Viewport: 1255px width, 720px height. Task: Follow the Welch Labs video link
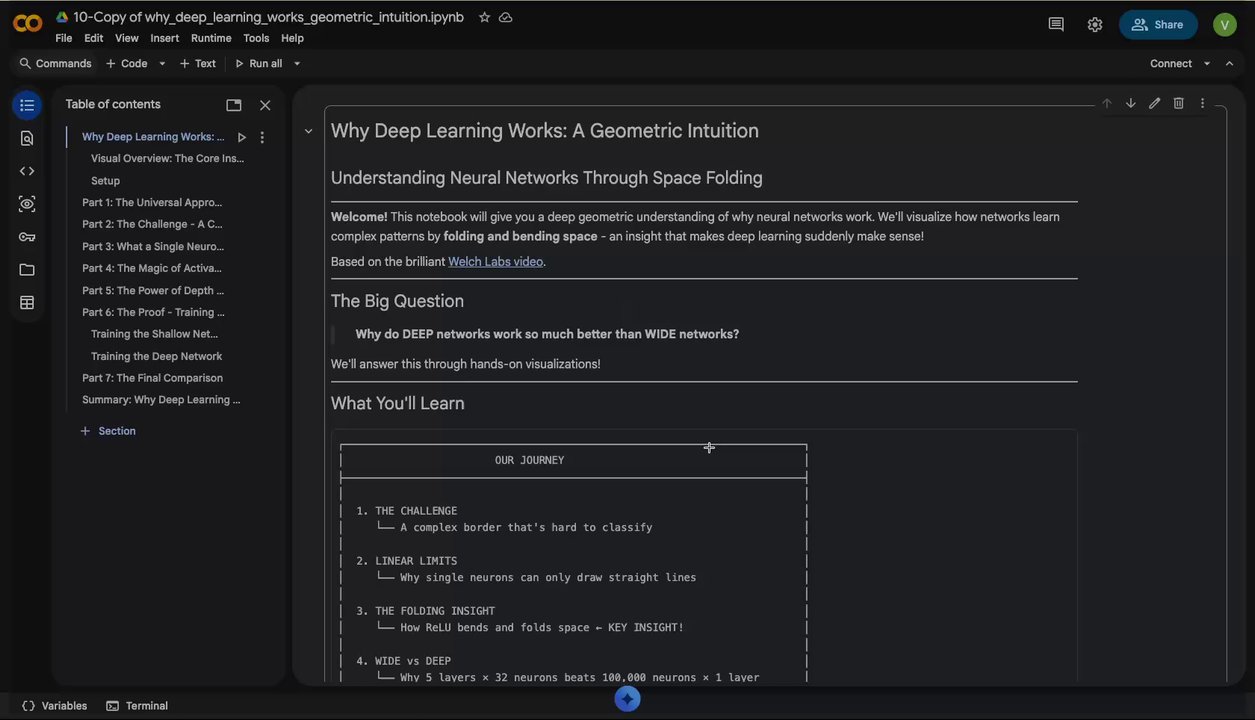point(495,262)
